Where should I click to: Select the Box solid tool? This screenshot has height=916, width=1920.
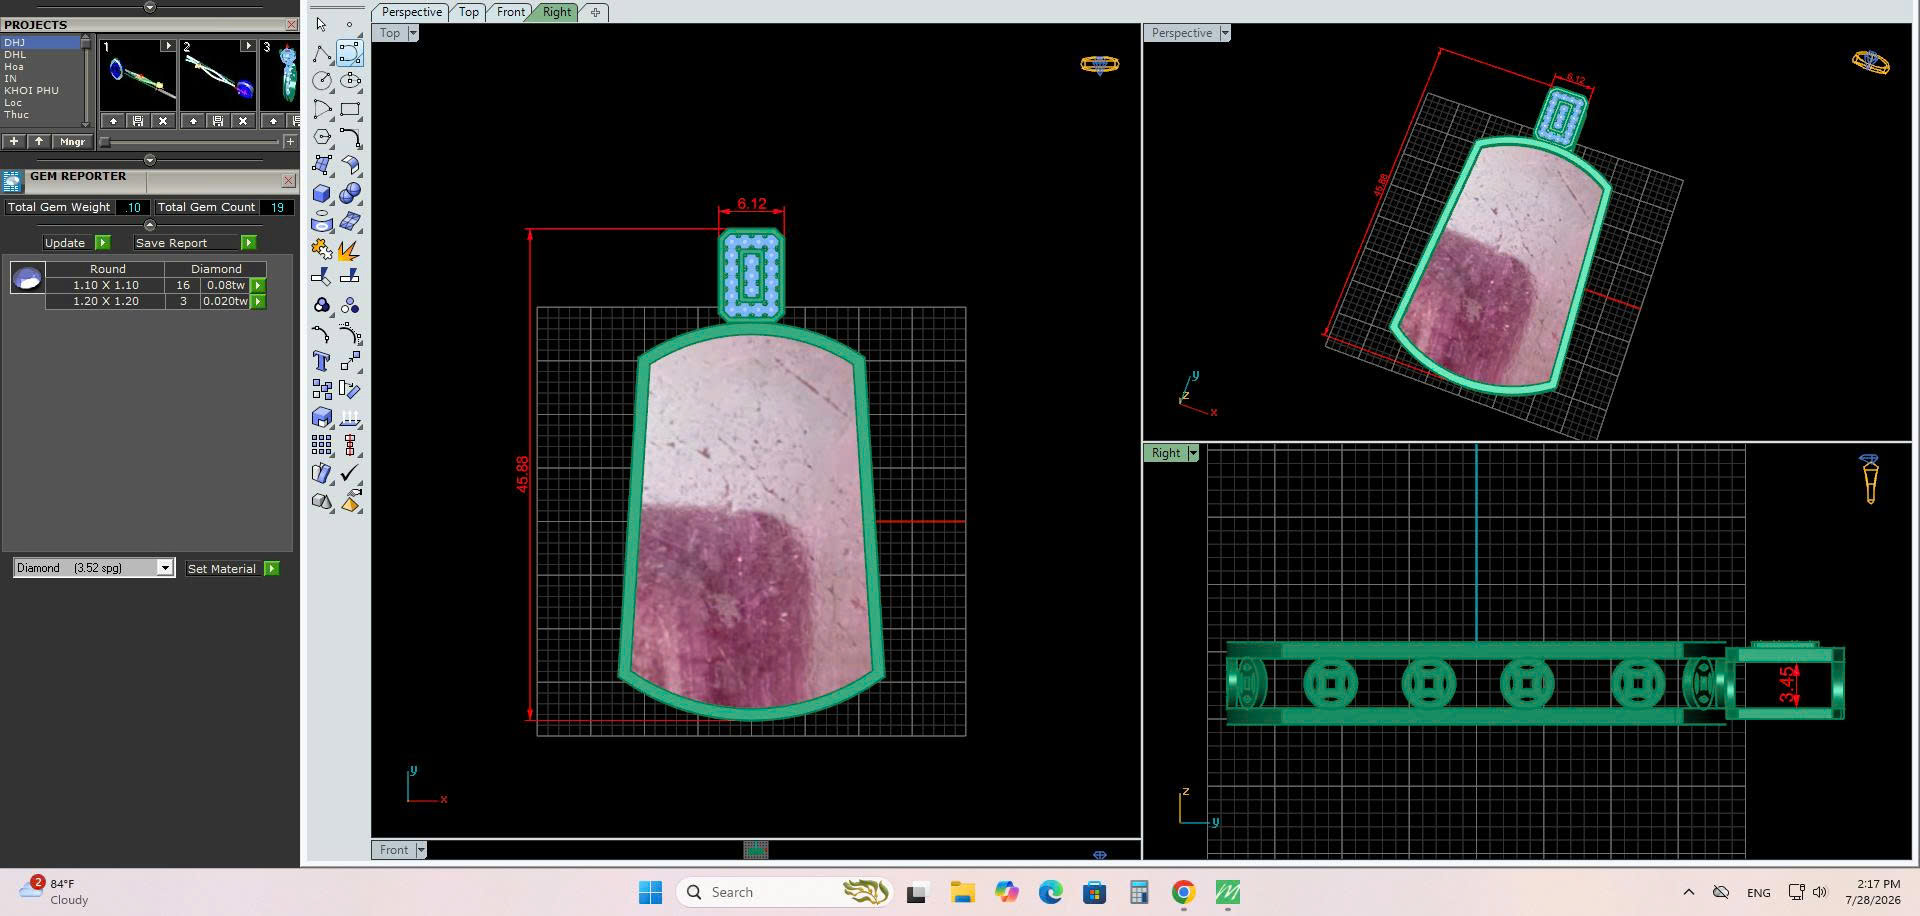[322, 193]
